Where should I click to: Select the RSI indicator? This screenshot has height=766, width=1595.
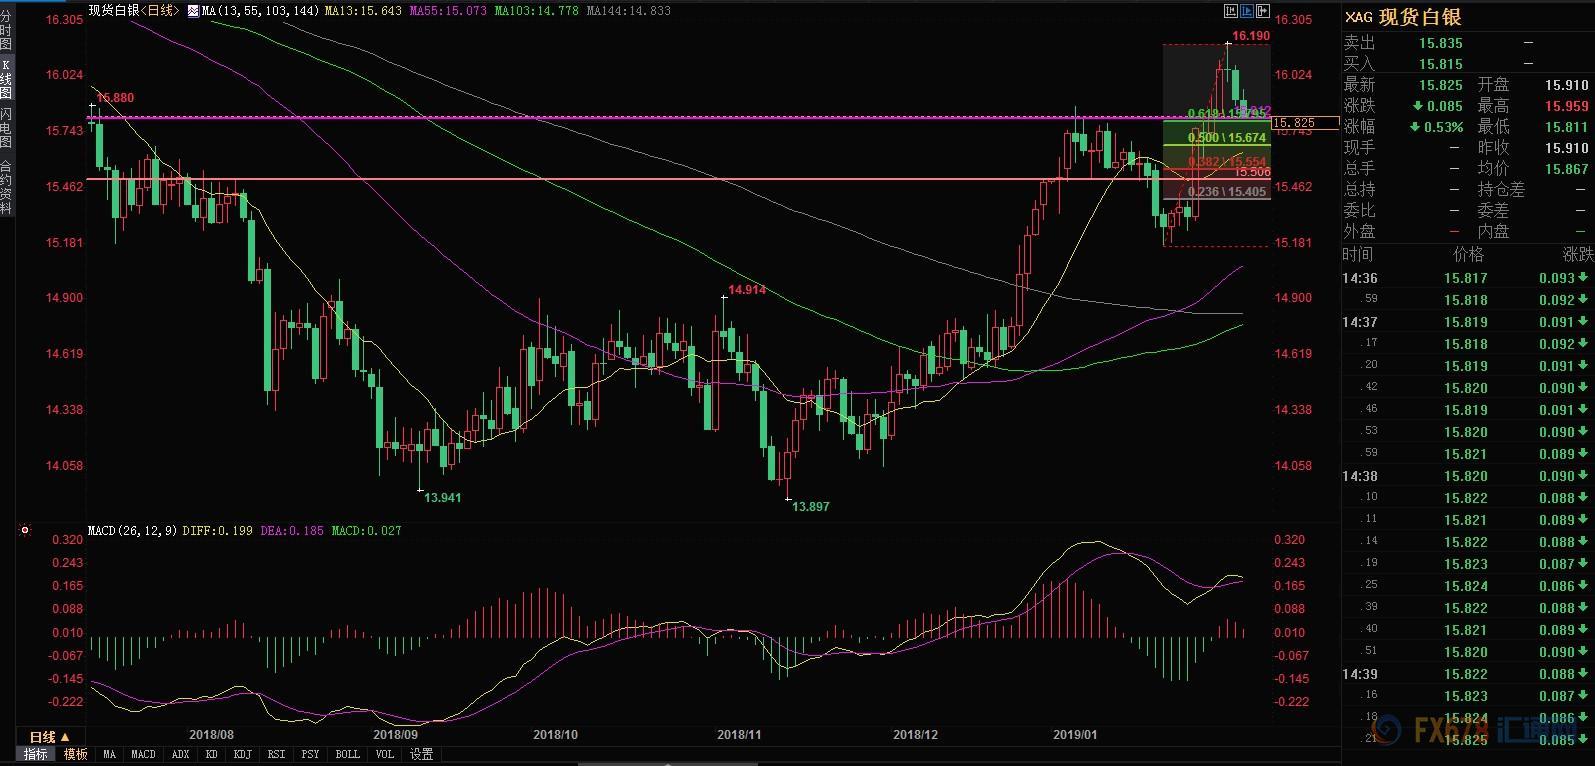click(277, 754)
